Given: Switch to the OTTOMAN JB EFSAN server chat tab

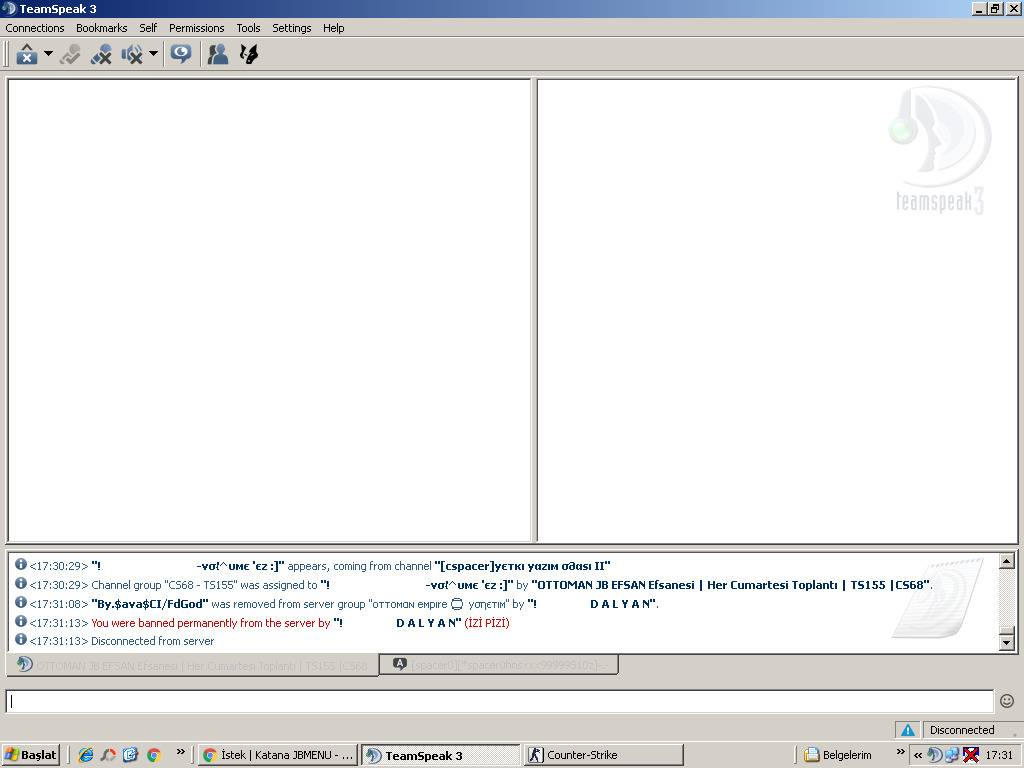Looking at the screenshot, I should pos(193,665).
